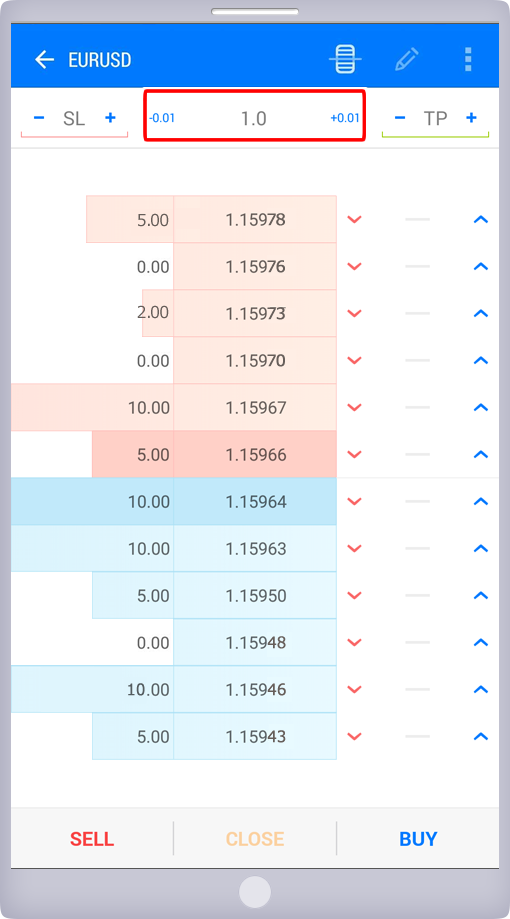The width and height of the screenshot is (510, 919).
Task: Decrease take profit with TP minus
Action: (x=400, y=118)
